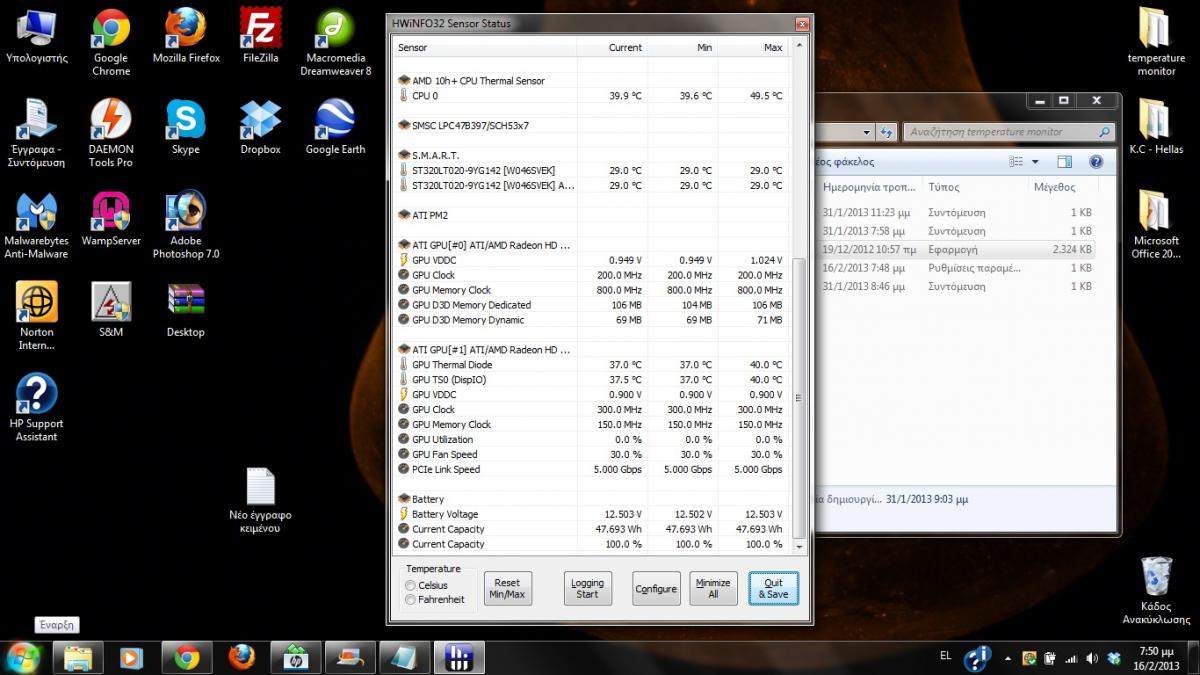Open Google Chrome desktop shortcut

pyautogui.click(x=111, y=42)
